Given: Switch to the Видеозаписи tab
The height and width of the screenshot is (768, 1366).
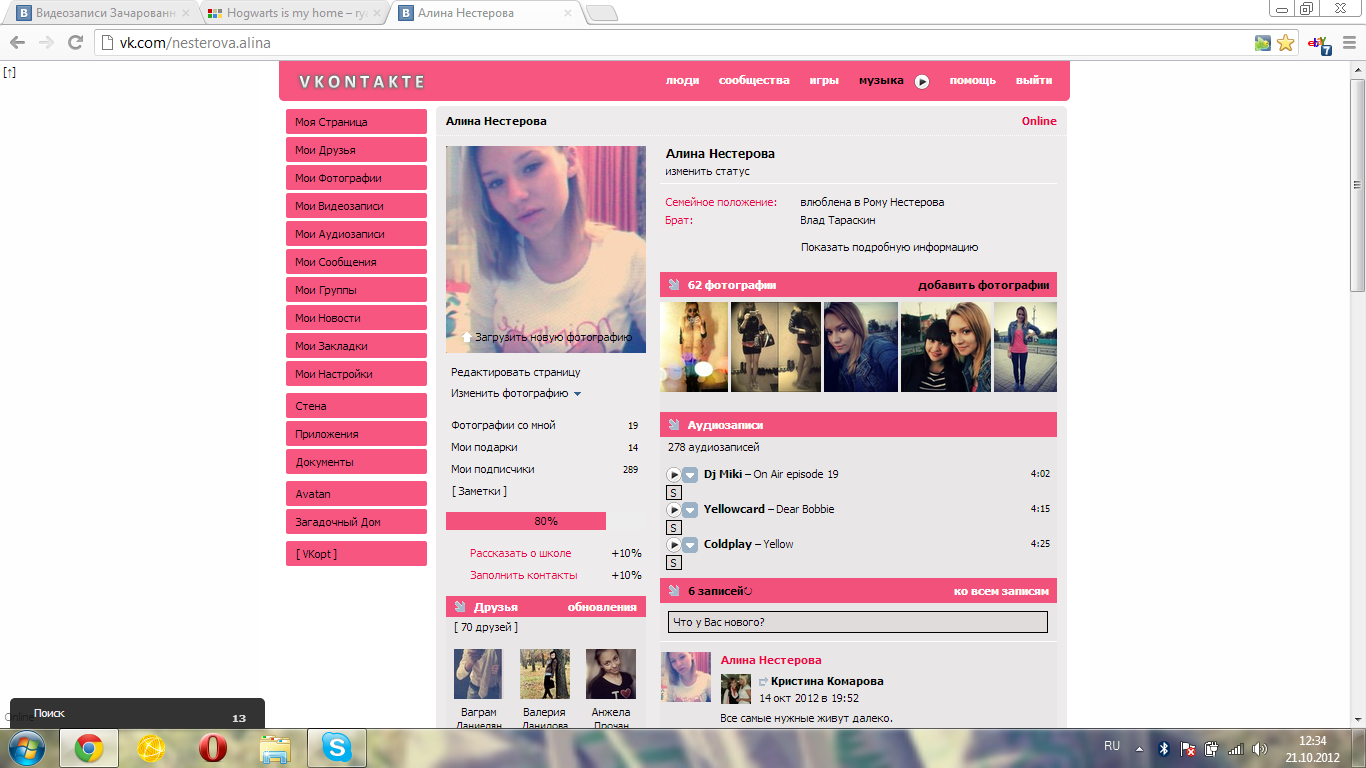Looking at the screenshot, I should pos(104,13).
